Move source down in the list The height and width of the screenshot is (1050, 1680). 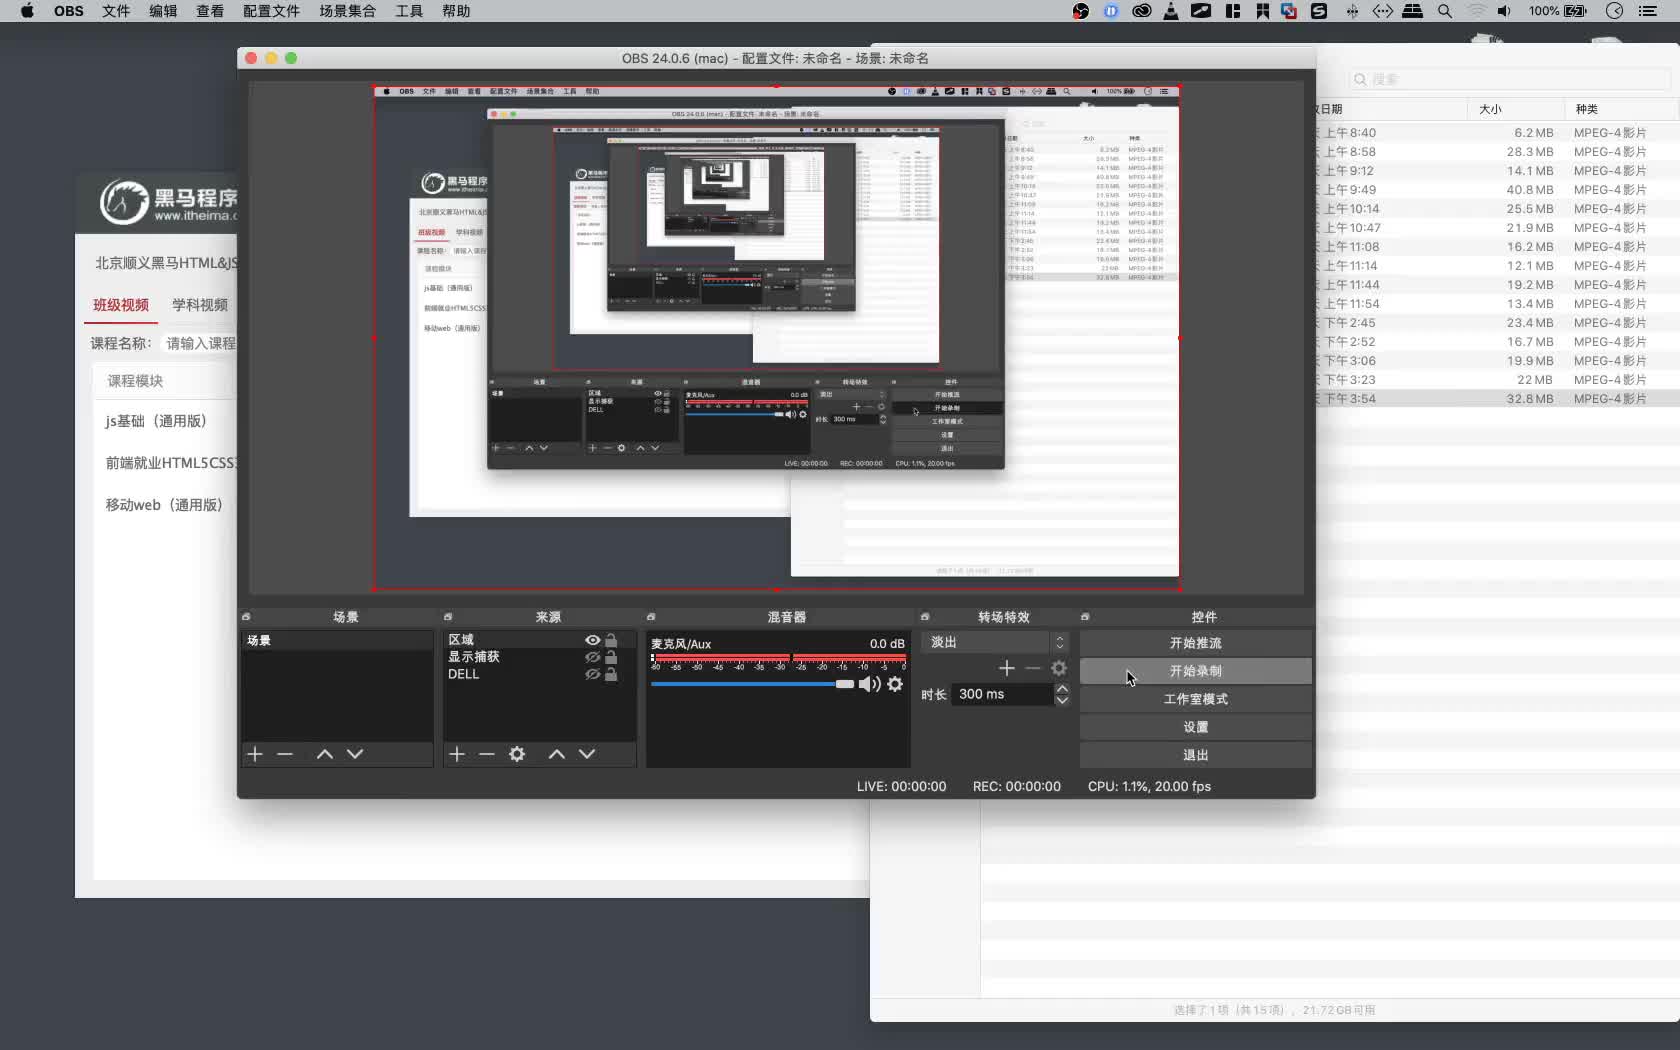coord(587,754)
